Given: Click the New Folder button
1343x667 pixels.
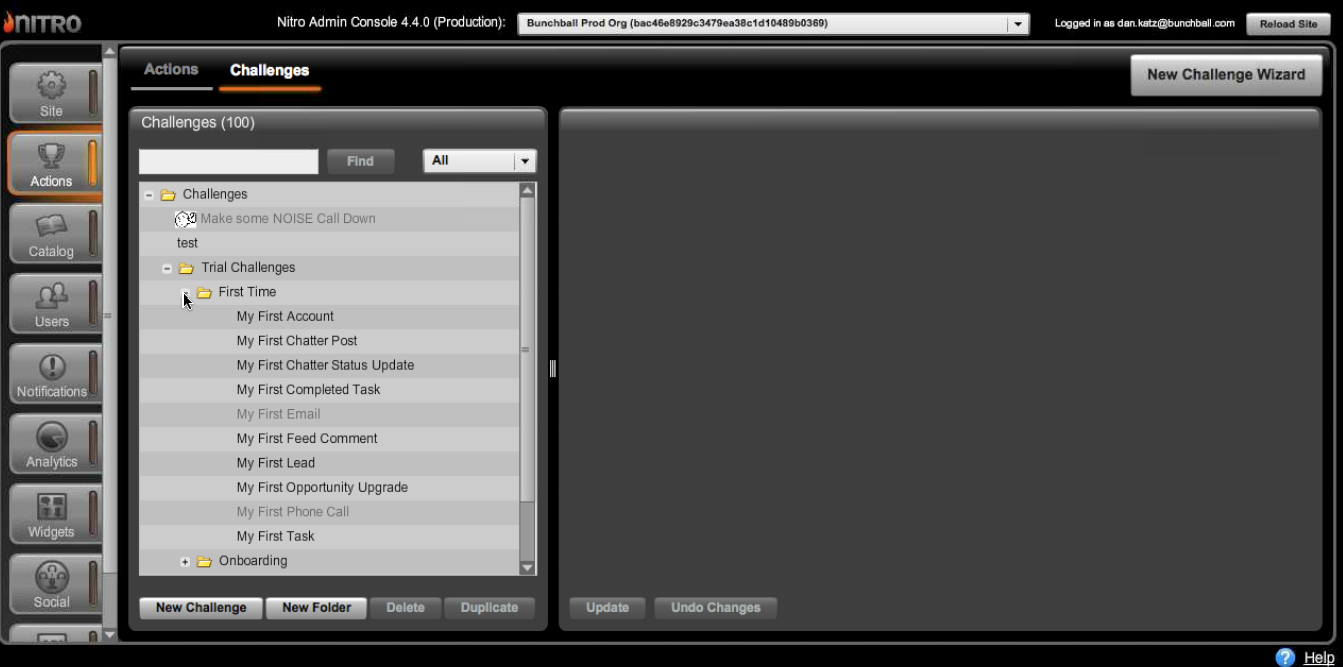Looking at the screenshot, I should pyautogui.click(x=316, y=607).
